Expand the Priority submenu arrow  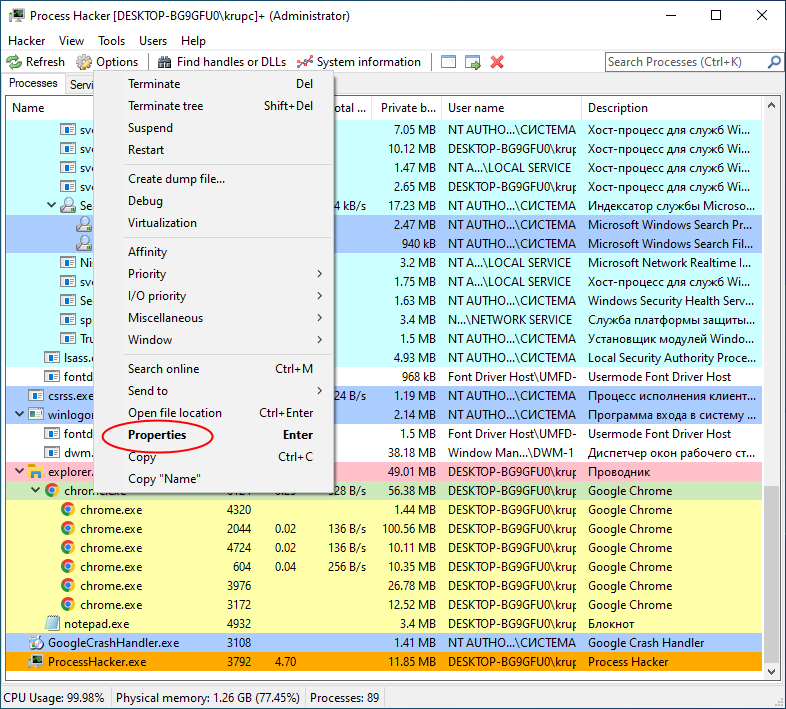point(319,274)
